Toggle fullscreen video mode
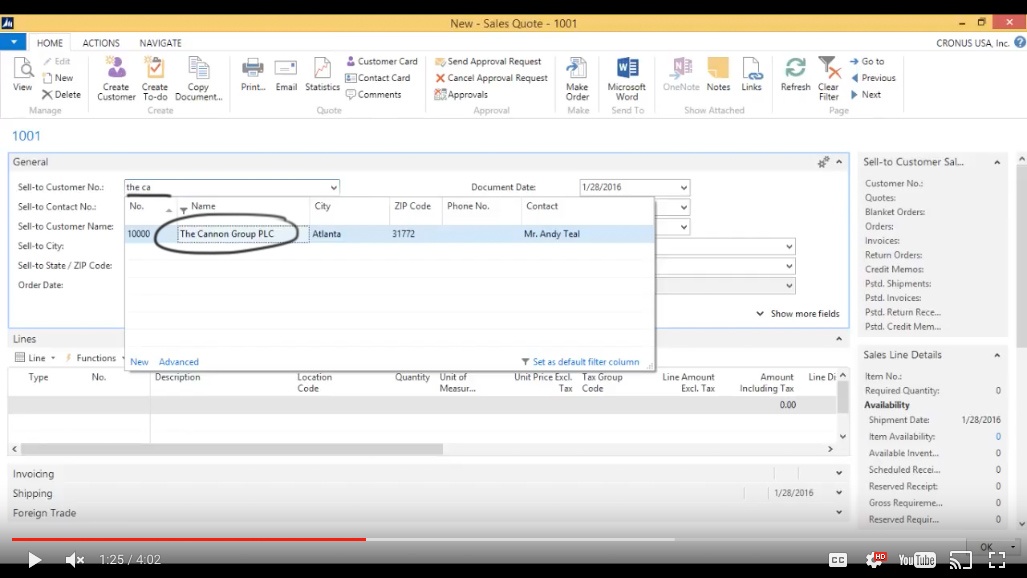 point(997,560)
